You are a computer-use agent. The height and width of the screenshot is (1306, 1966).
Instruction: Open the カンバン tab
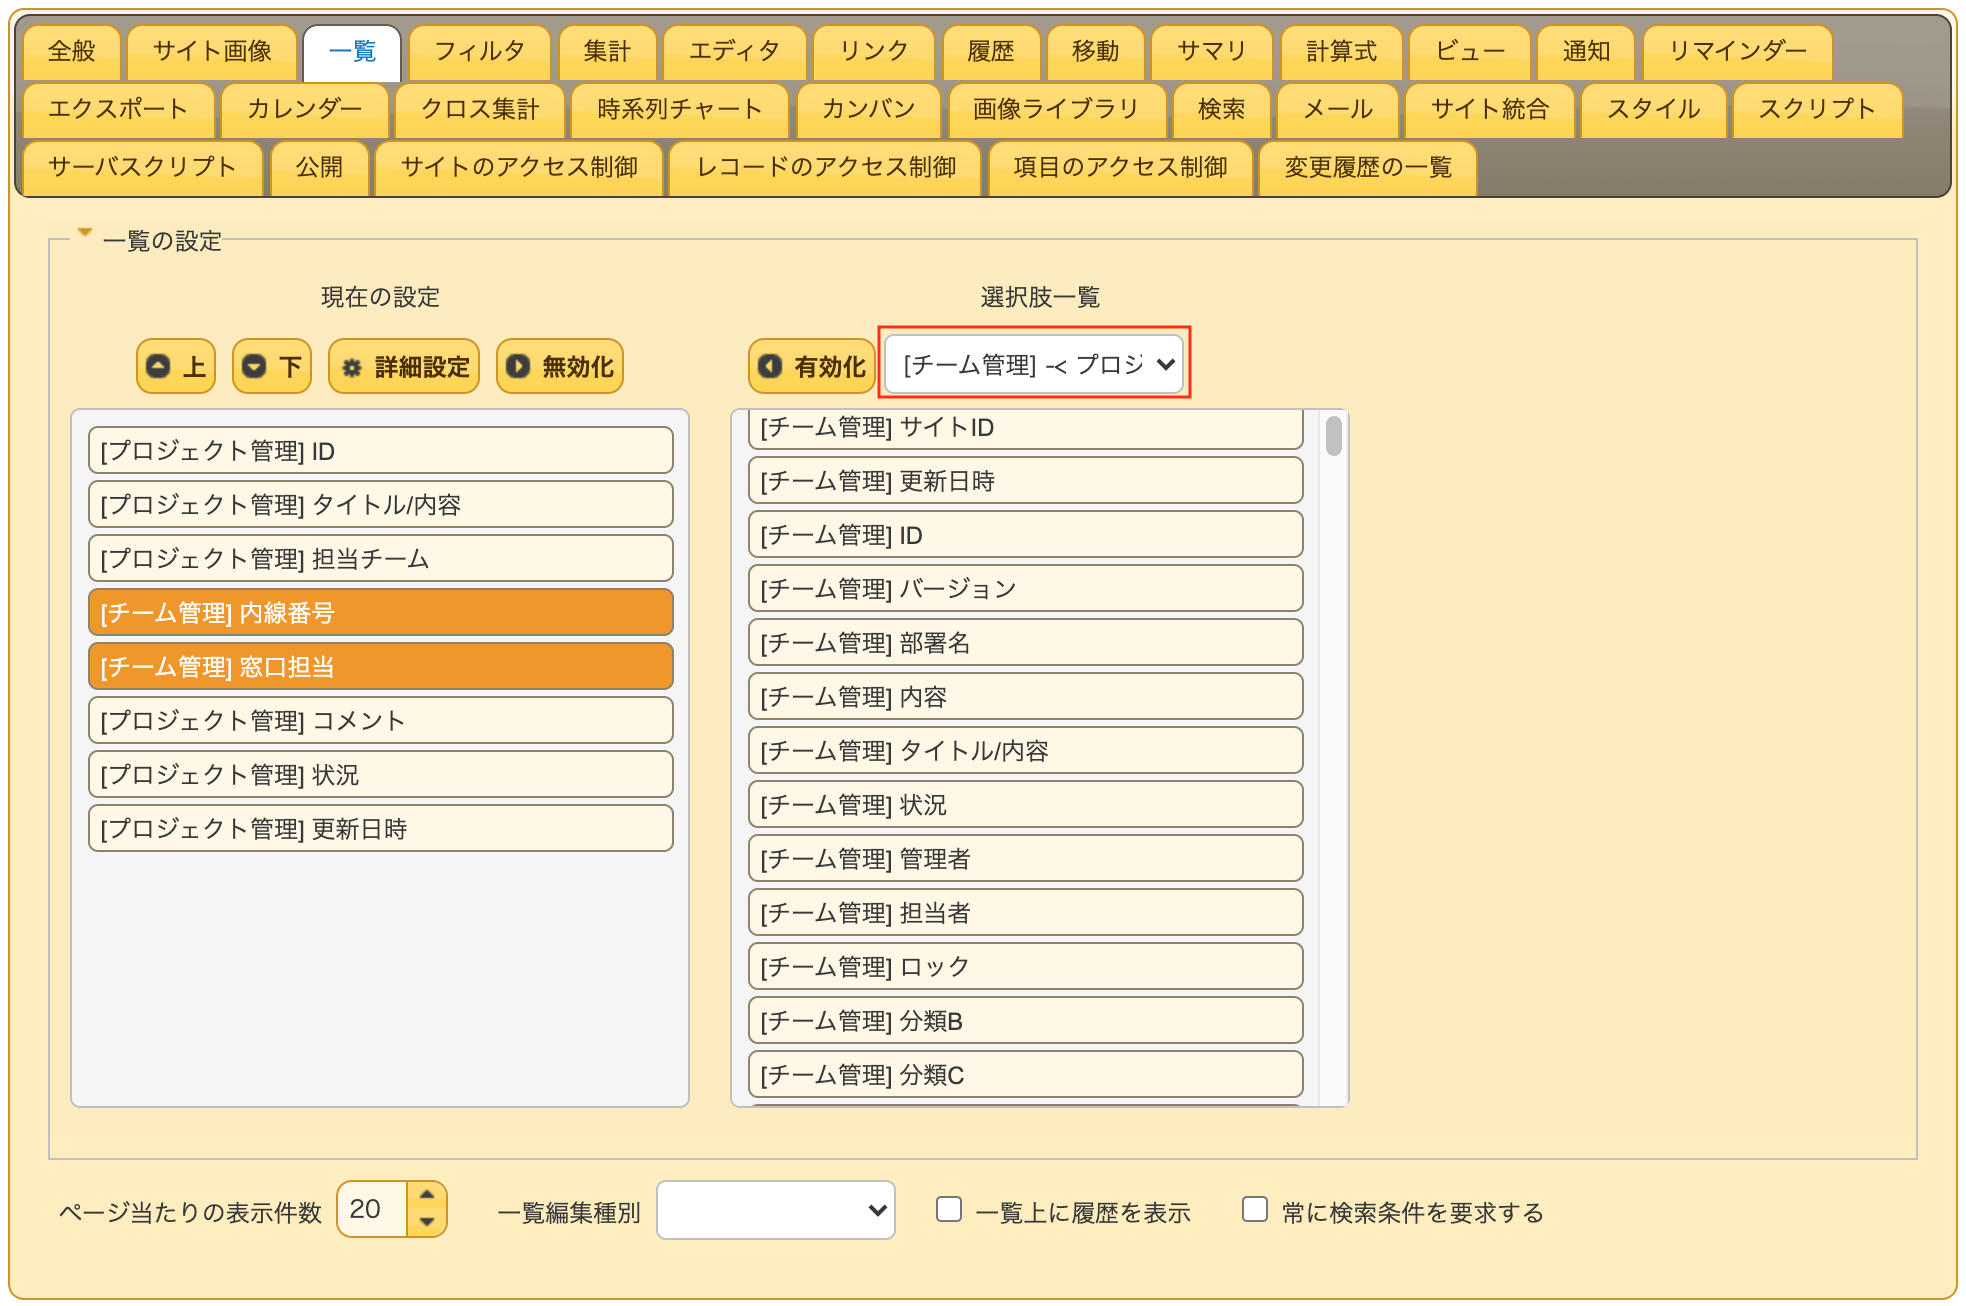click(x=869, y=109)
